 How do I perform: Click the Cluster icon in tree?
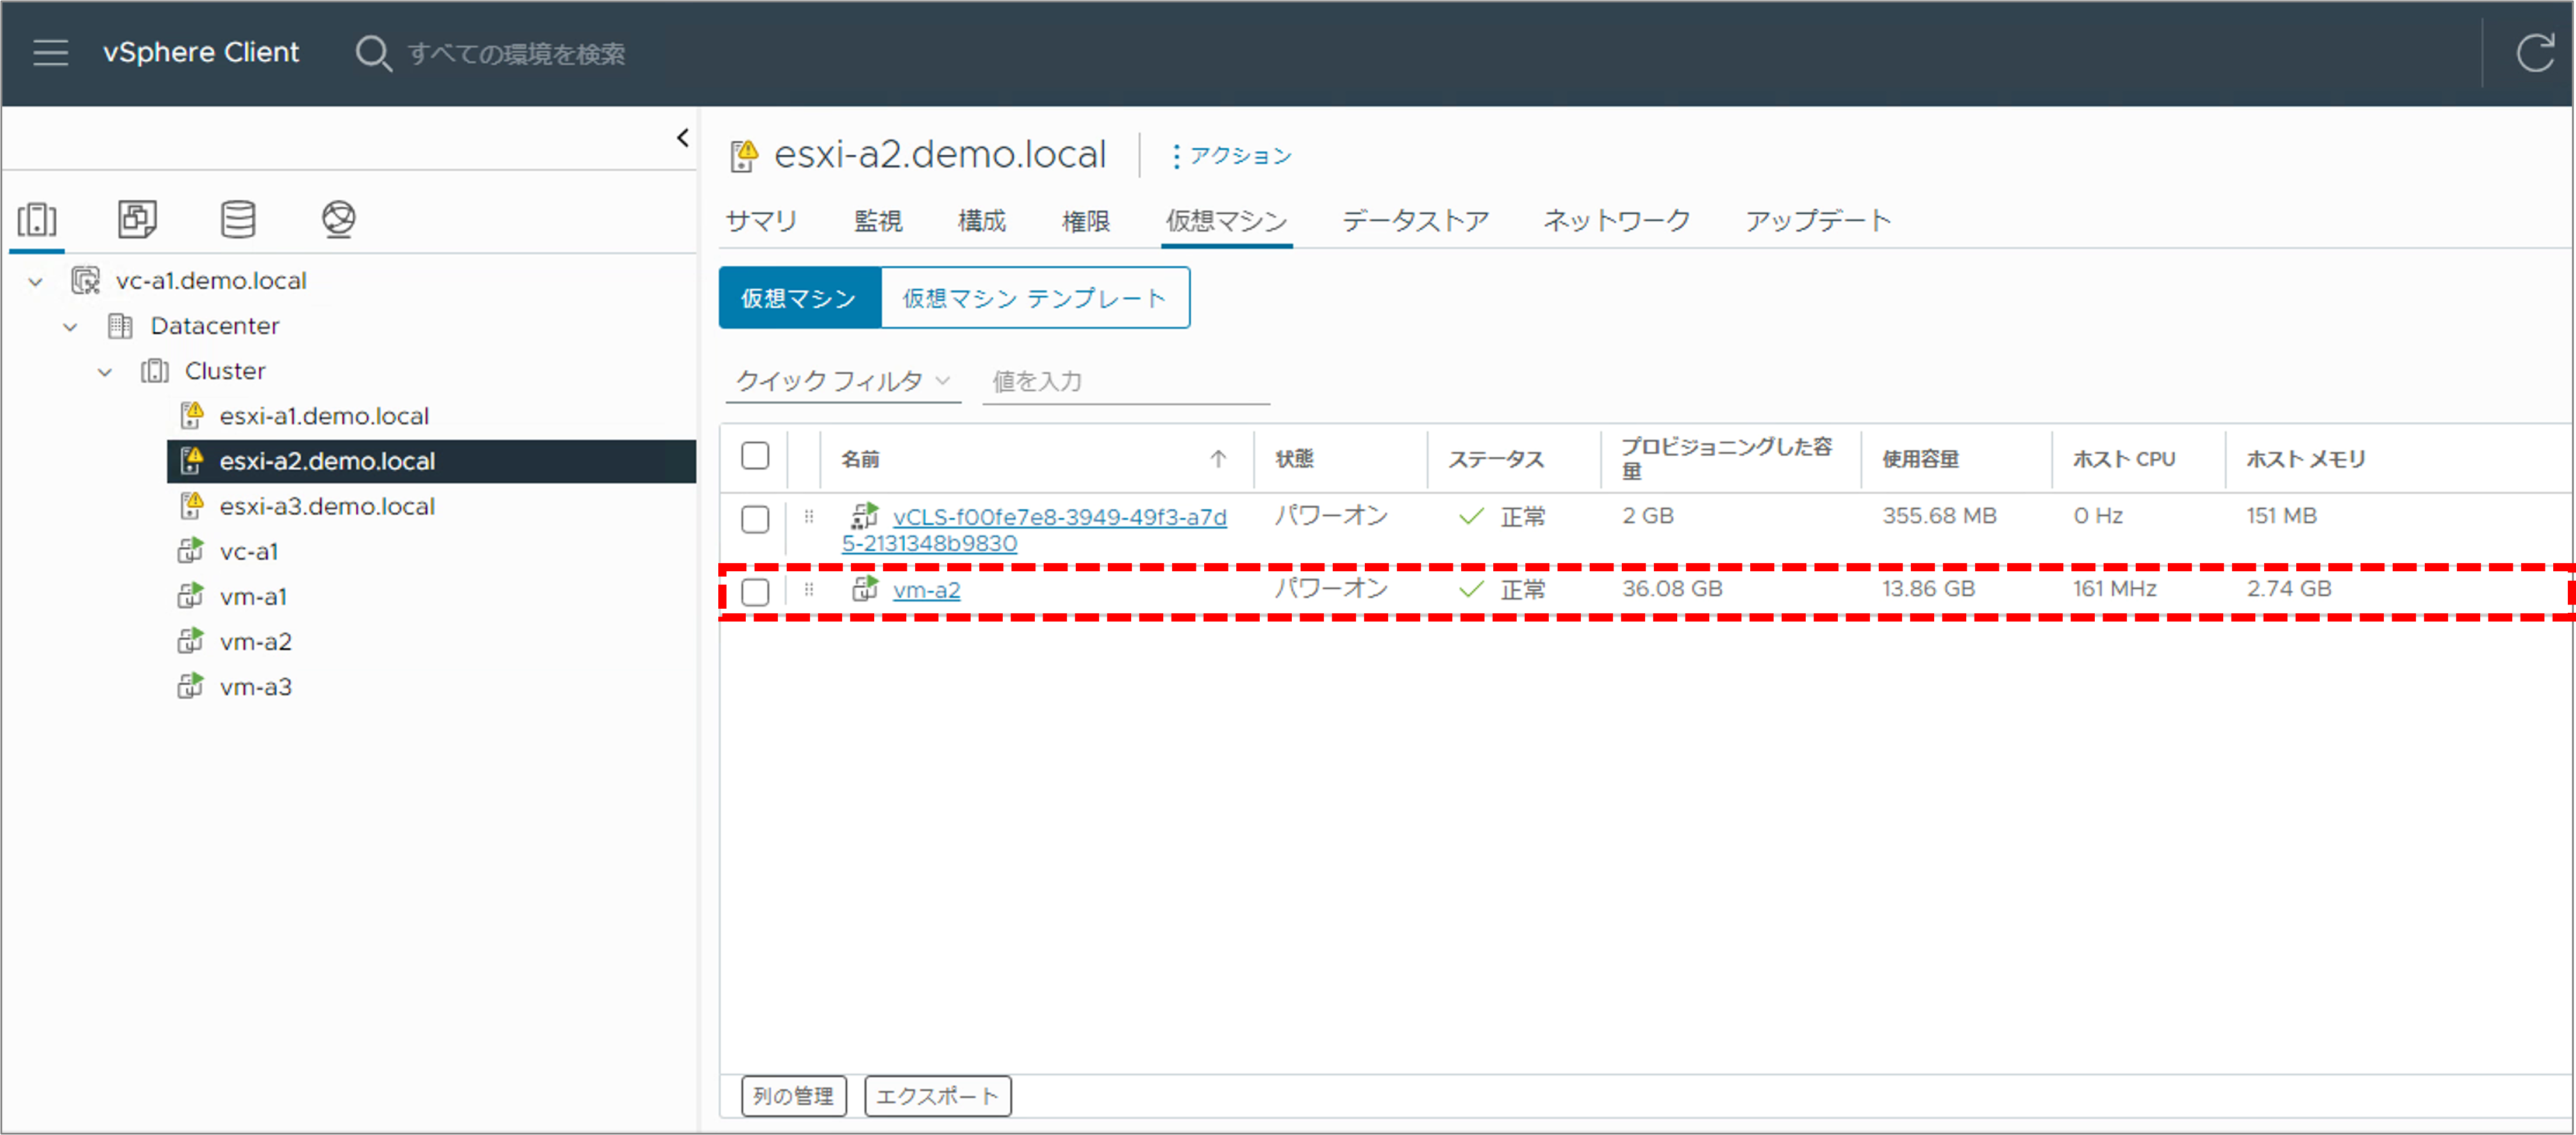point(154,371)
